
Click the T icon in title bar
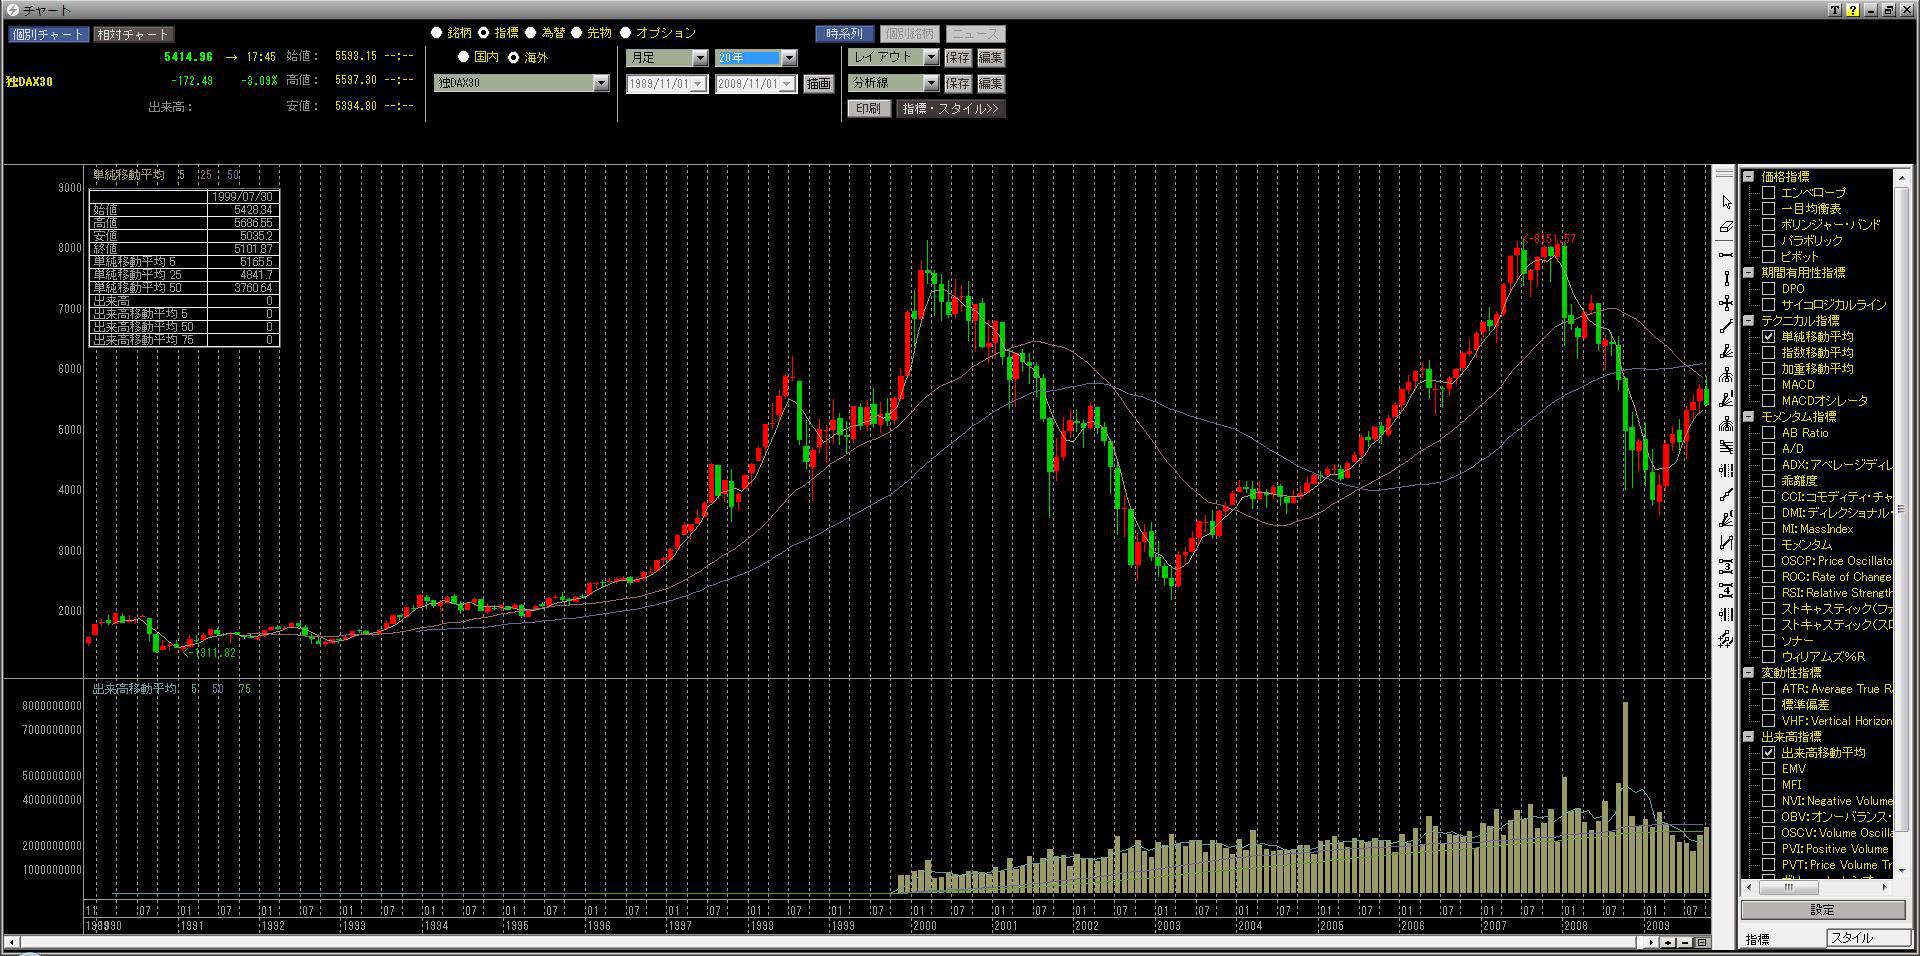(x=1835, y=10)
